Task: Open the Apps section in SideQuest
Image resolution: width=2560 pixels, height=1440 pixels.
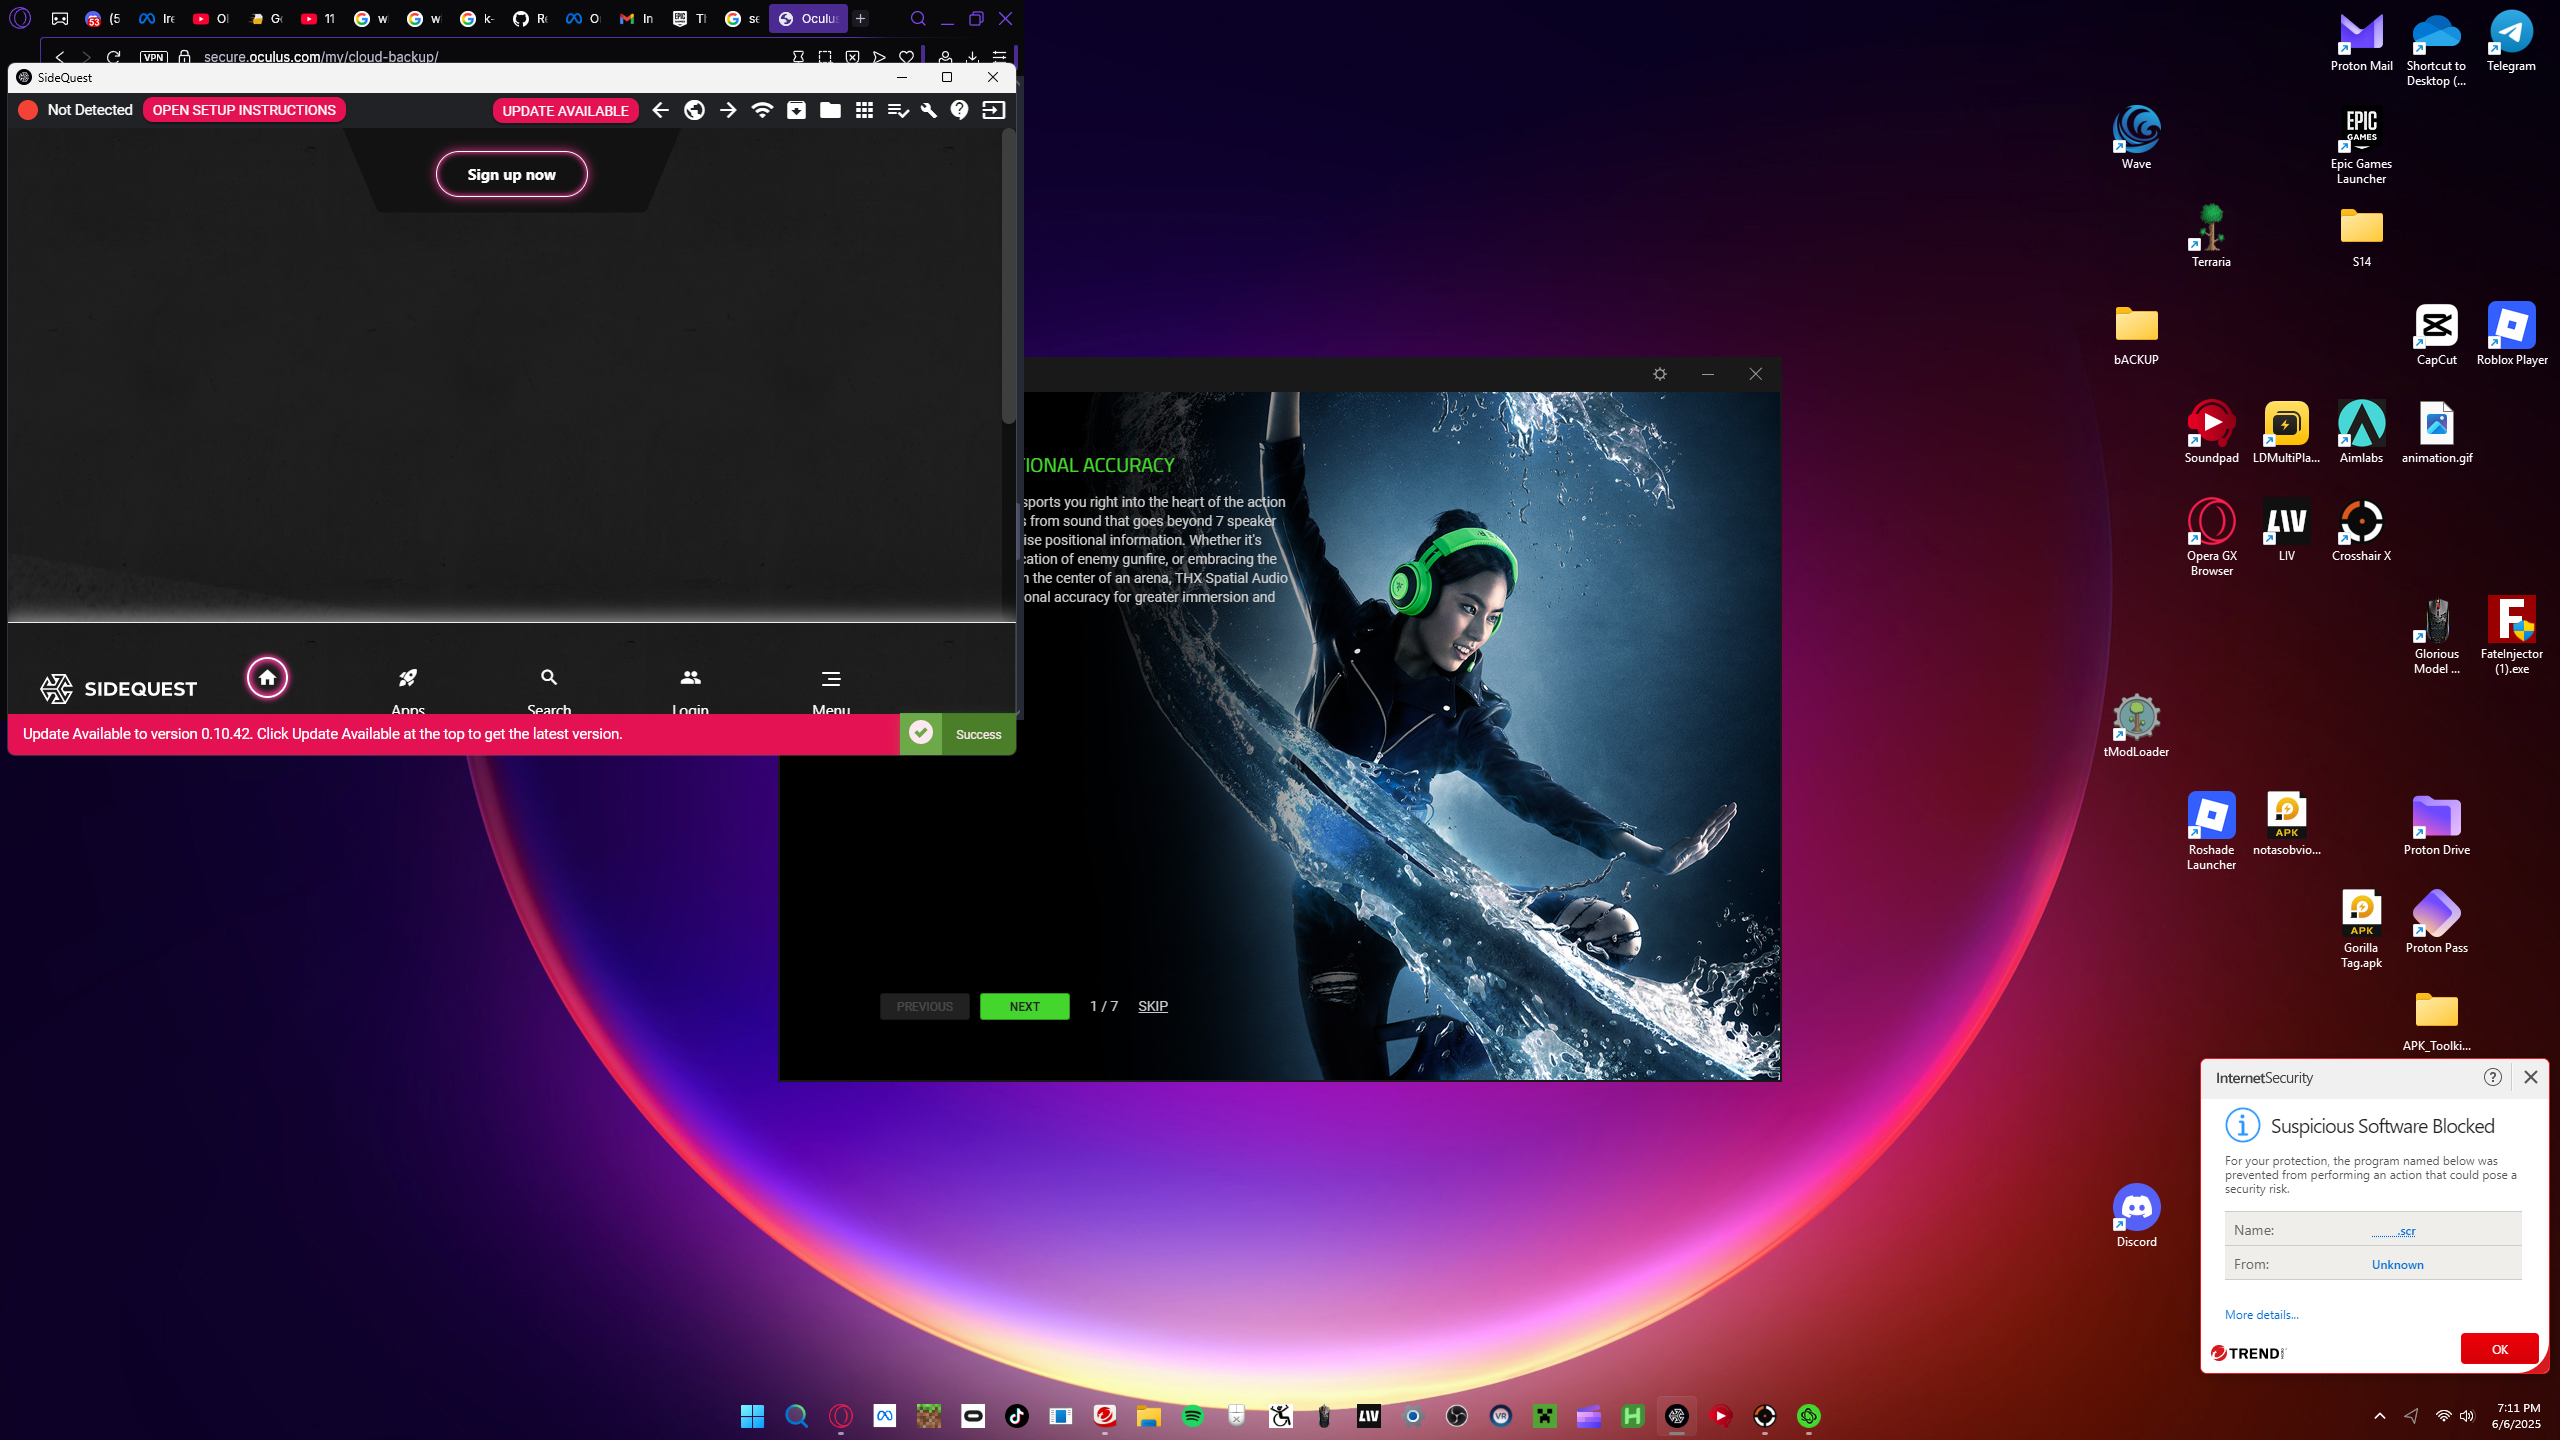Action: point(408,690)
